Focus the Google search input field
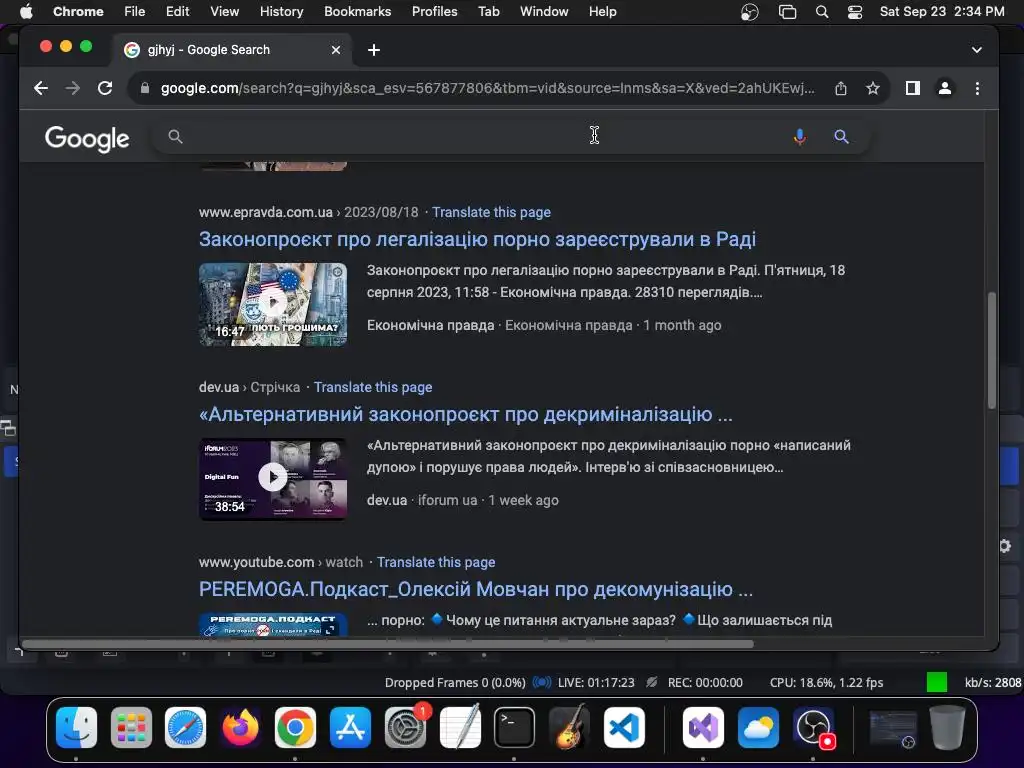 pos(483,136)
